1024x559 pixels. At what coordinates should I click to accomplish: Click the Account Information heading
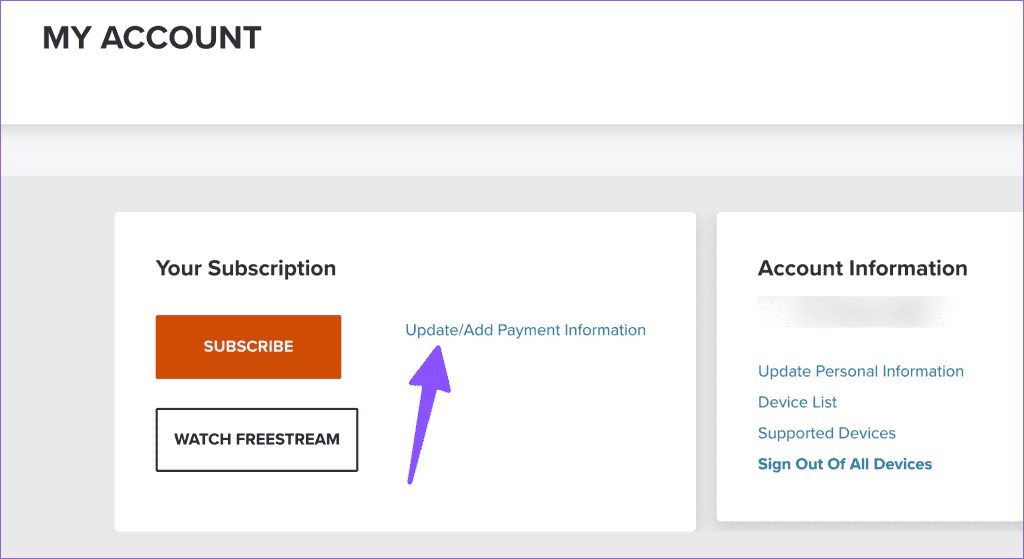coord(862,268)
